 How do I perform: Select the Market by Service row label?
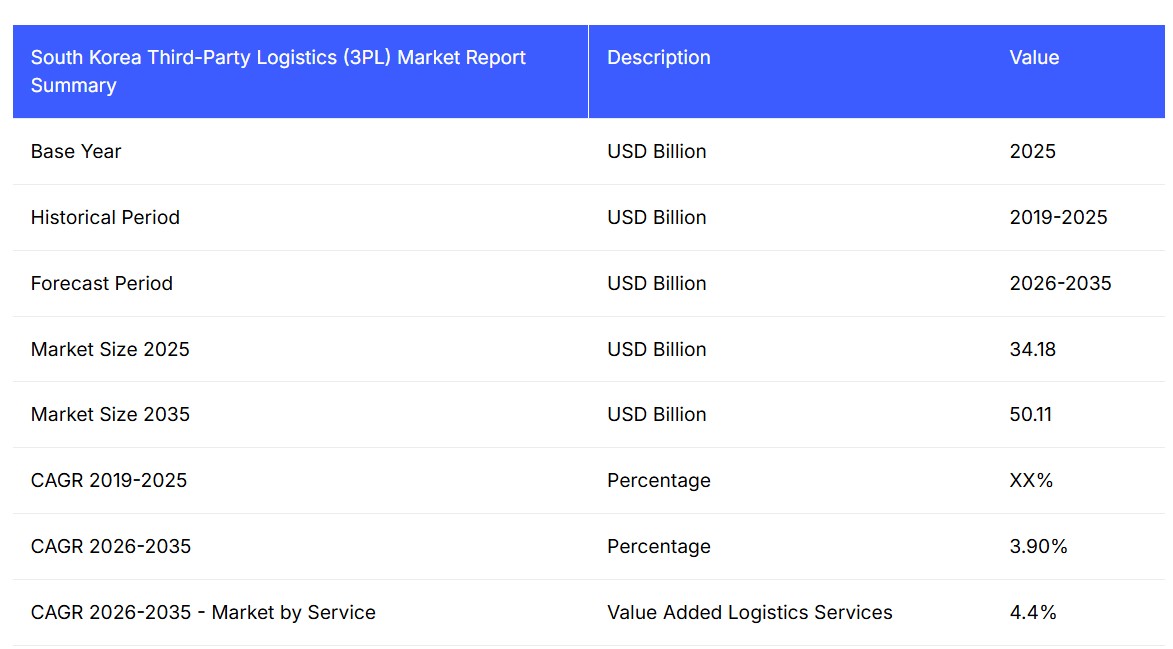[203, 613]
